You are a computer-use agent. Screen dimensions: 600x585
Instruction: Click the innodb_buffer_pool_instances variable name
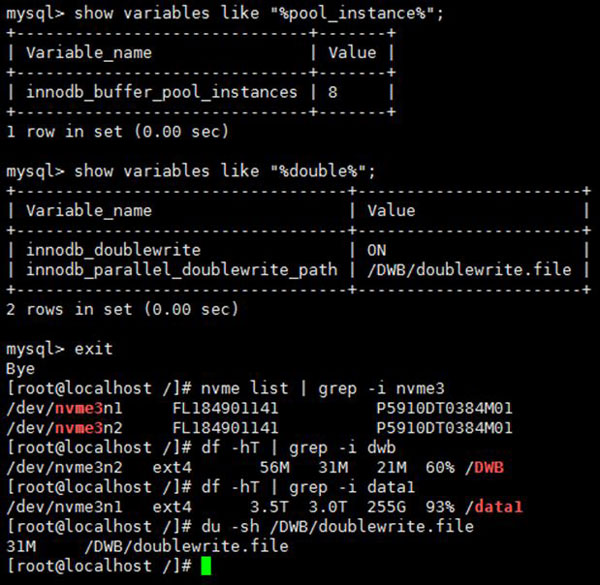[x=161, y=92]
